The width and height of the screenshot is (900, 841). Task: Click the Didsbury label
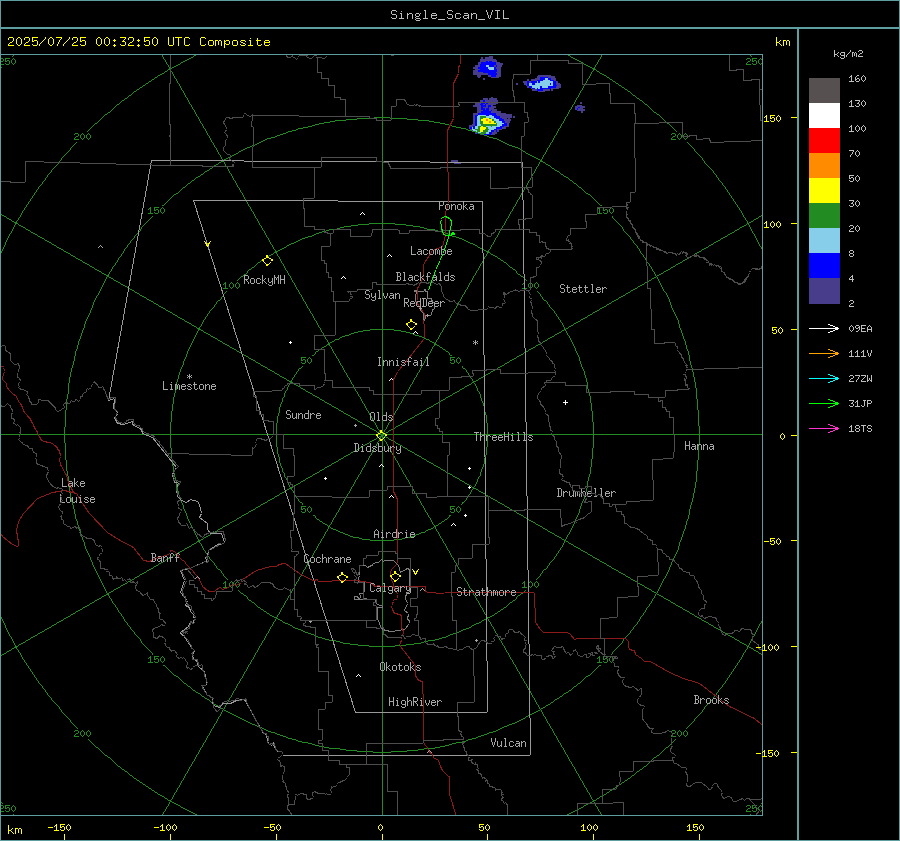coord(377,448)
